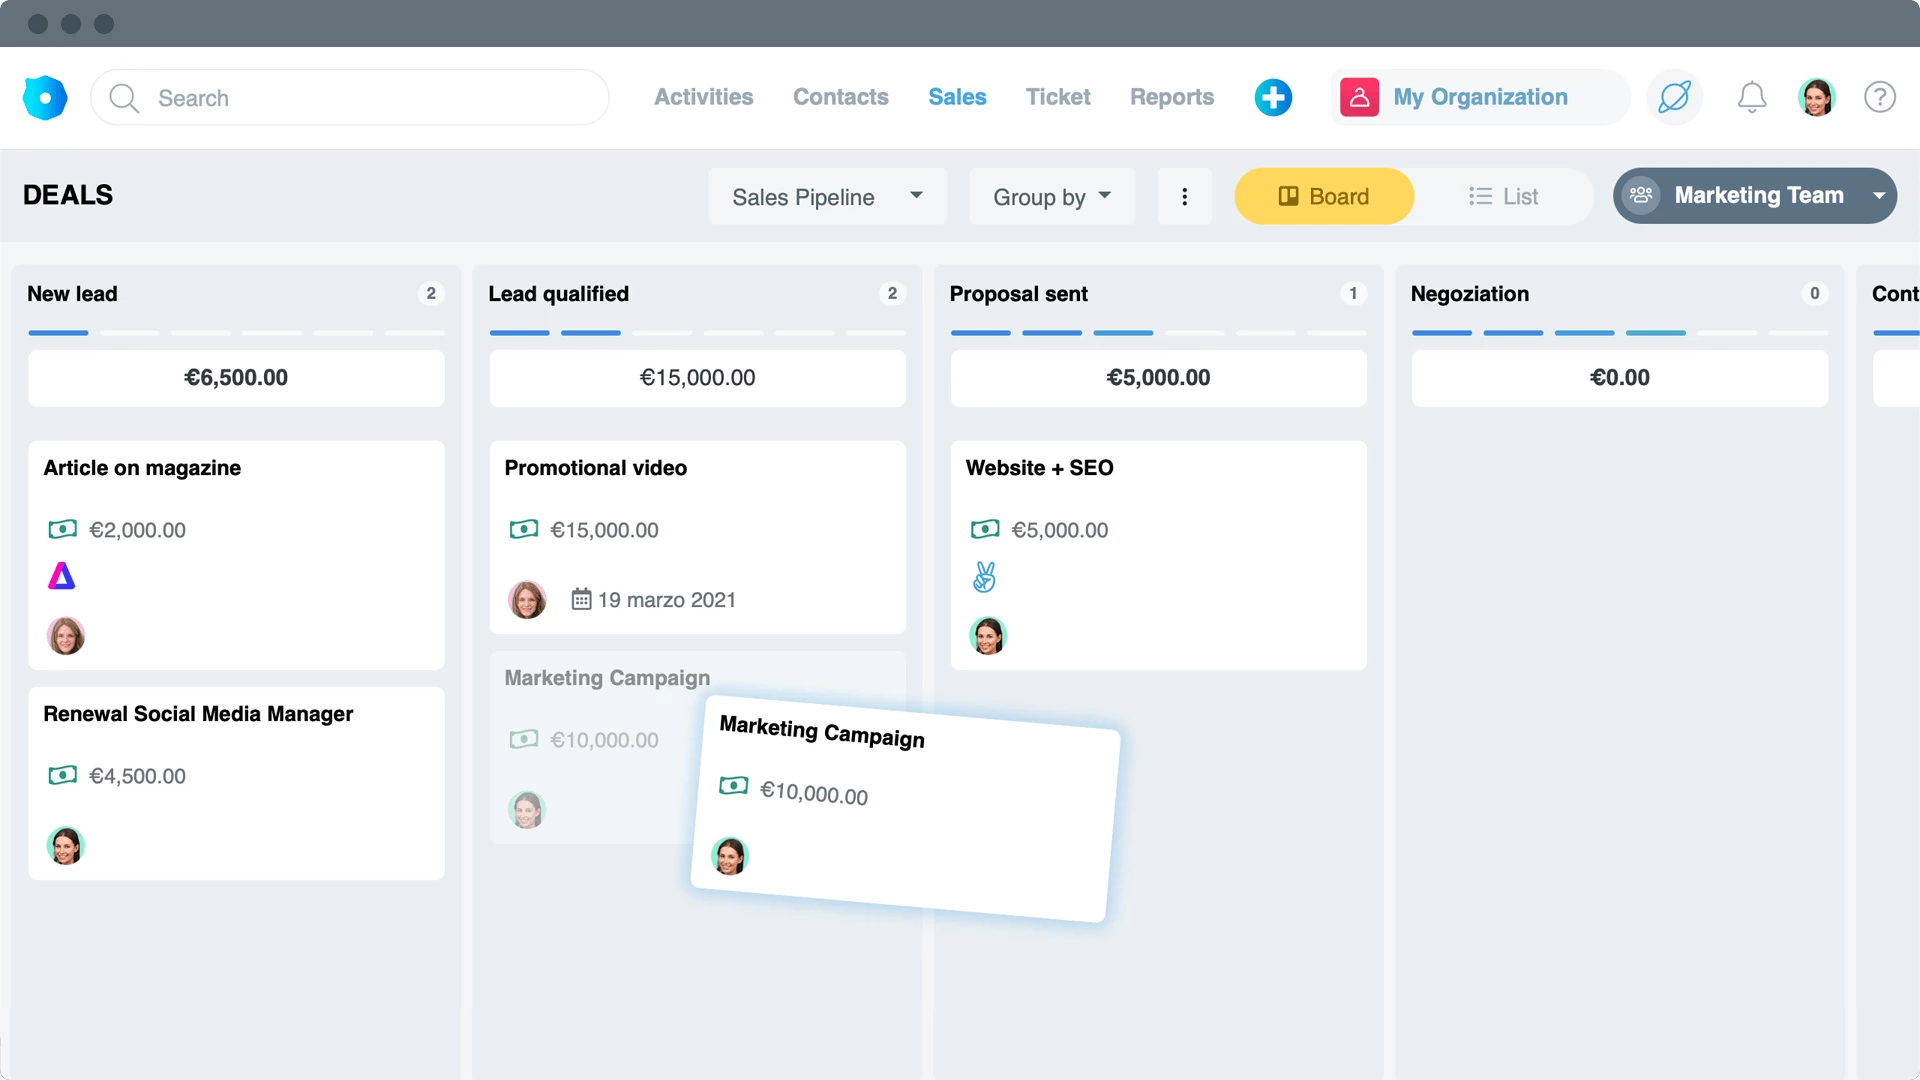This screenshot has height=1080, width=1920.
Task: Click the peace hand icon on Website + SEO
Action: tap(984, 577)
